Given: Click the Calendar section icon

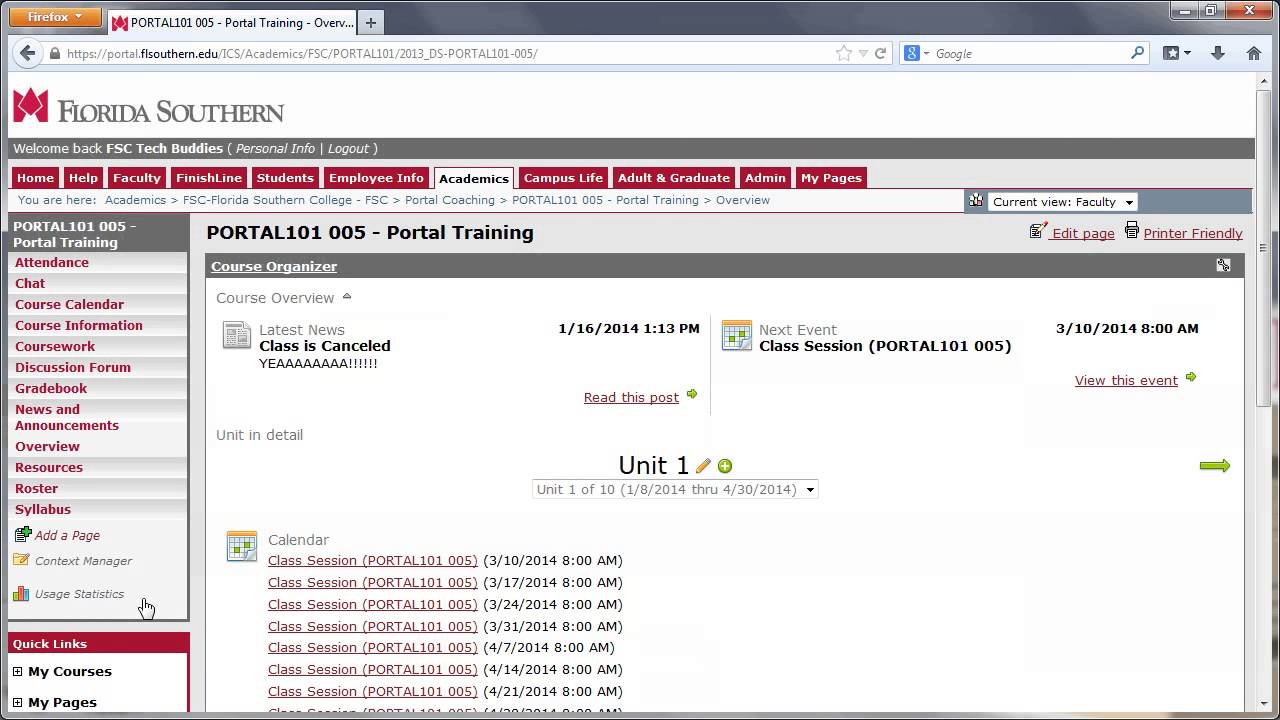Looking at the screenshot, I should point(242,546).
